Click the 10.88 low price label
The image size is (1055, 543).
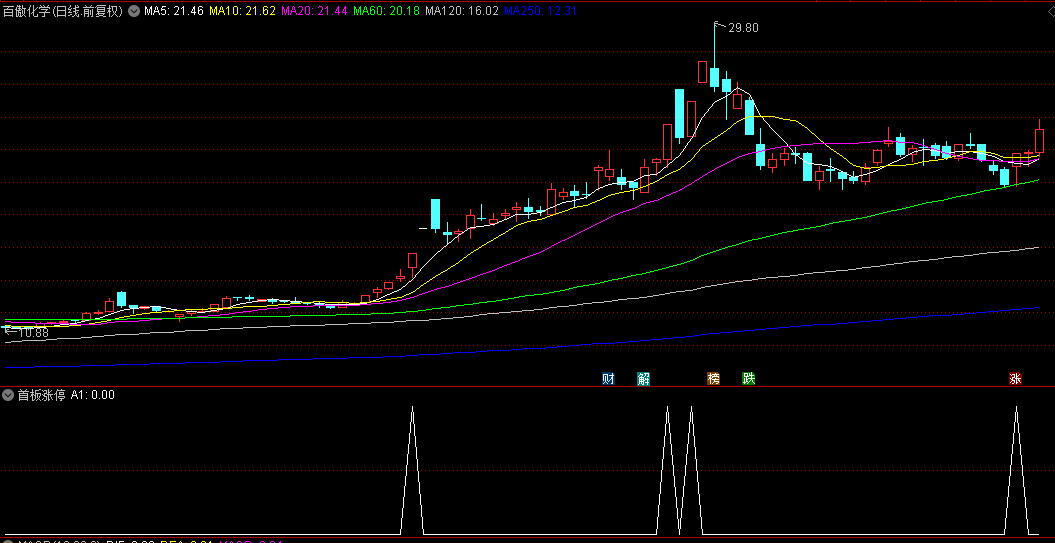click(x=33, y=332)
